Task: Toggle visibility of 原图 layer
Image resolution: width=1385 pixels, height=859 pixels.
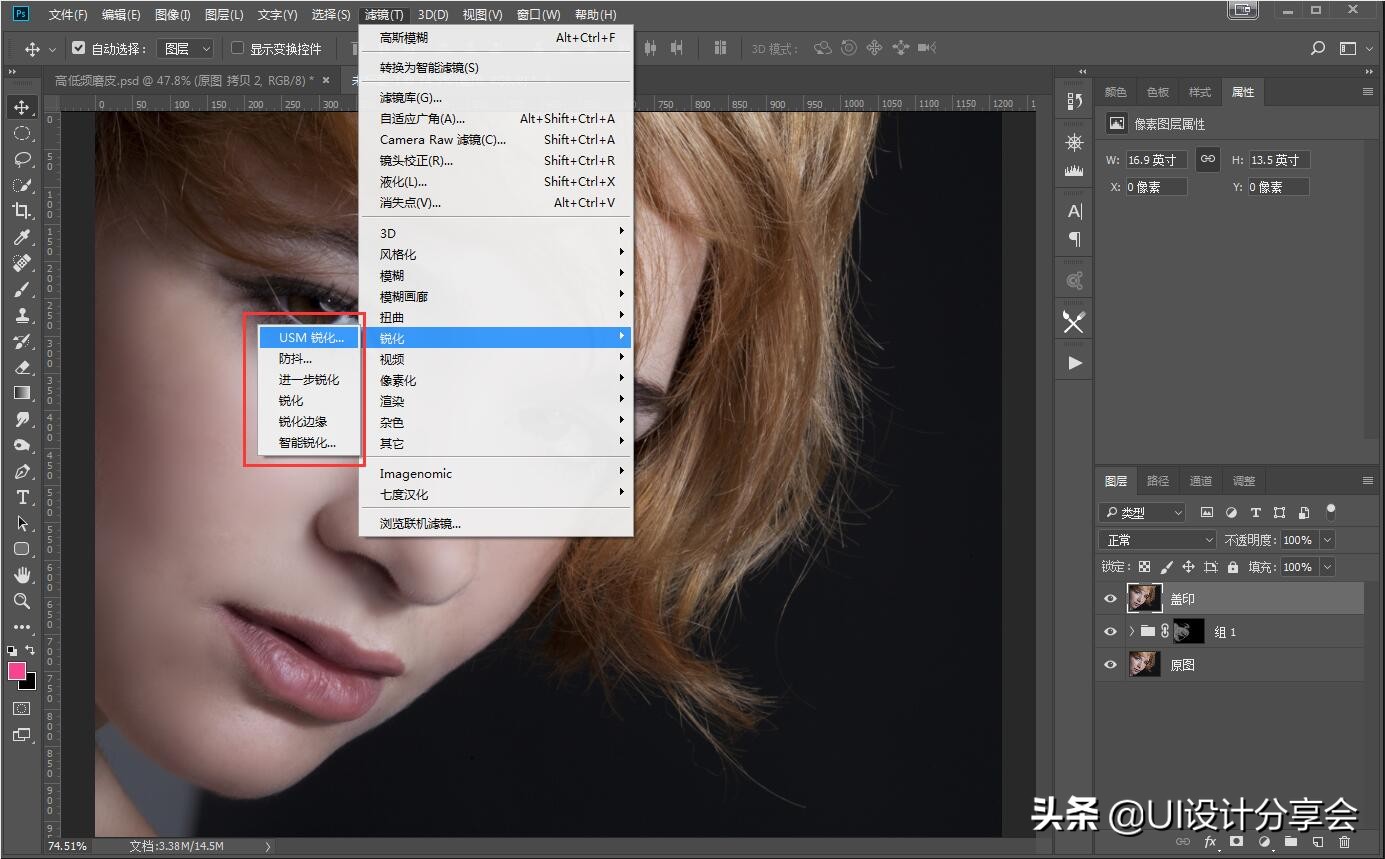Action: (1110, 665)
